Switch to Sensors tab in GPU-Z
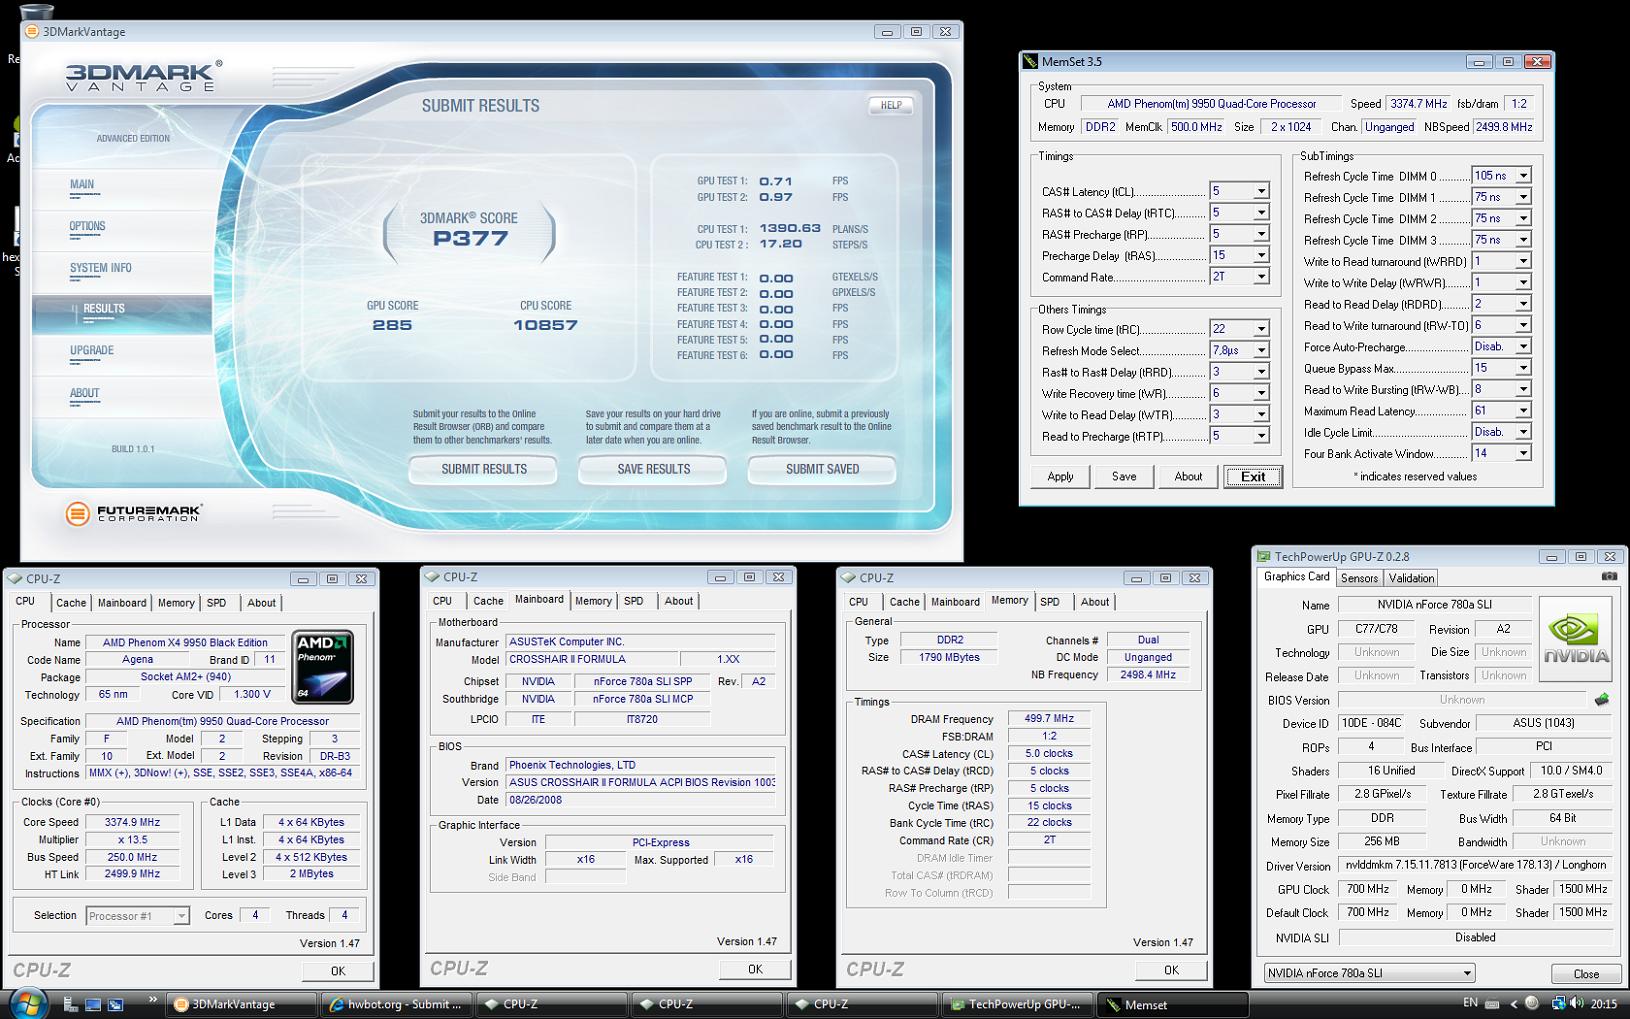1630x1019 pixels. click(x=1359, y=578)
